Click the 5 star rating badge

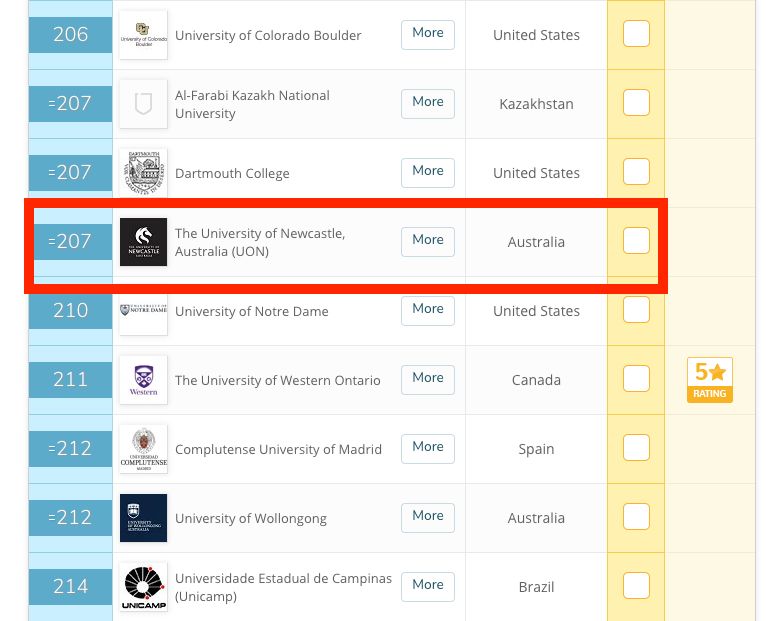pyautogui.click(x=710, y=380)
